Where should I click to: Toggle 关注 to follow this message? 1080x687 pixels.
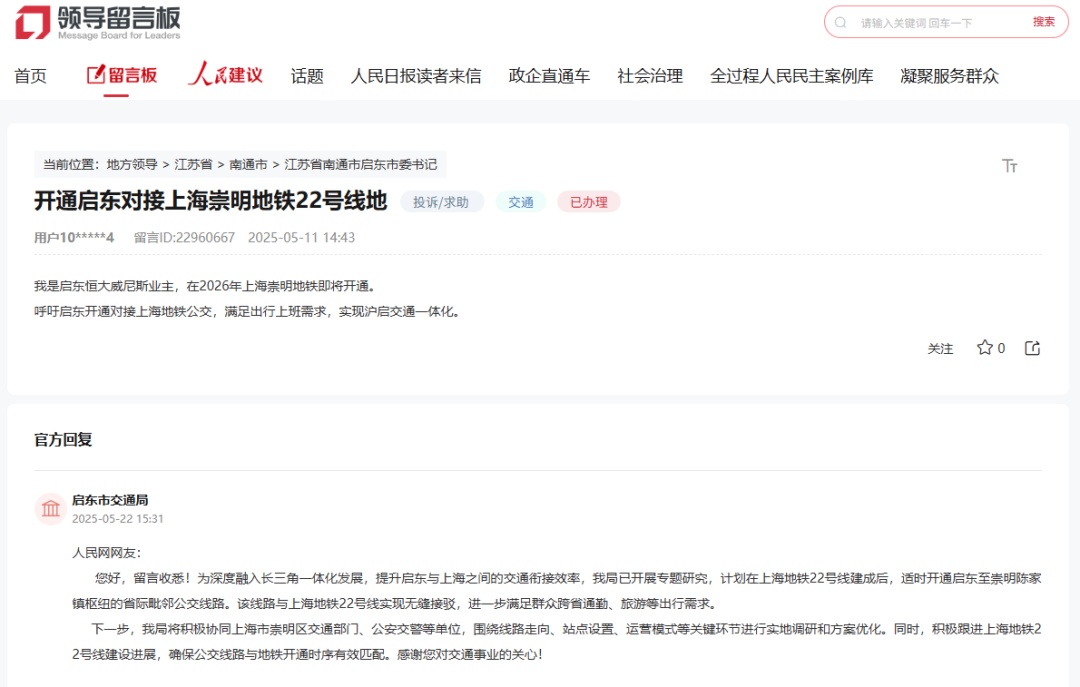(x=940, y=349)
